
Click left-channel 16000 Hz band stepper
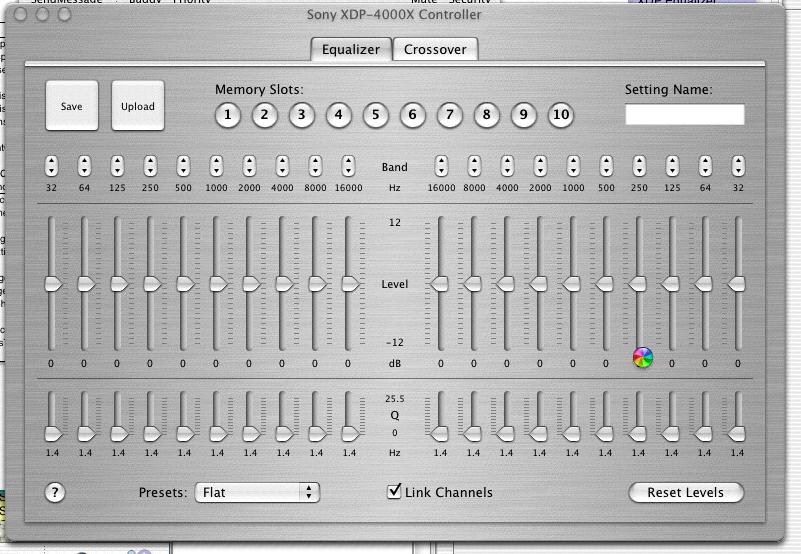pos(348,166)
